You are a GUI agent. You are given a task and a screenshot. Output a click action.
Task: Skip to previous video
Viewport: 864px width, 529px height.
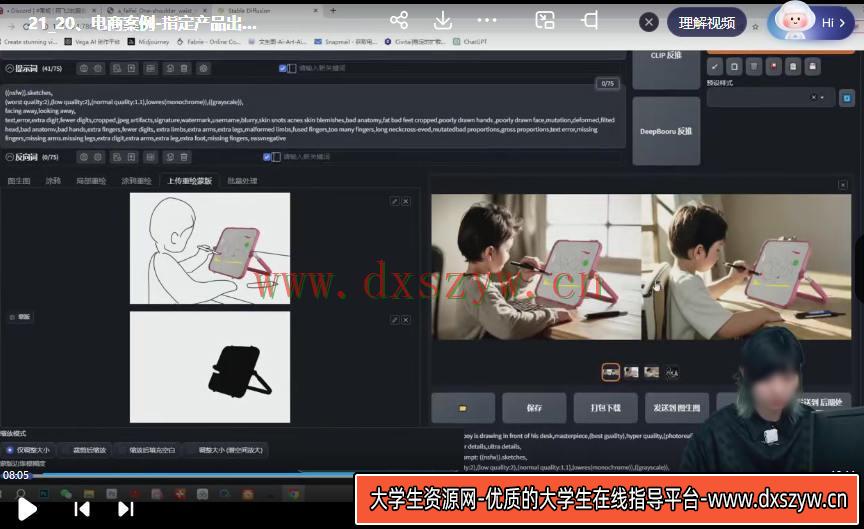[82, 509]
